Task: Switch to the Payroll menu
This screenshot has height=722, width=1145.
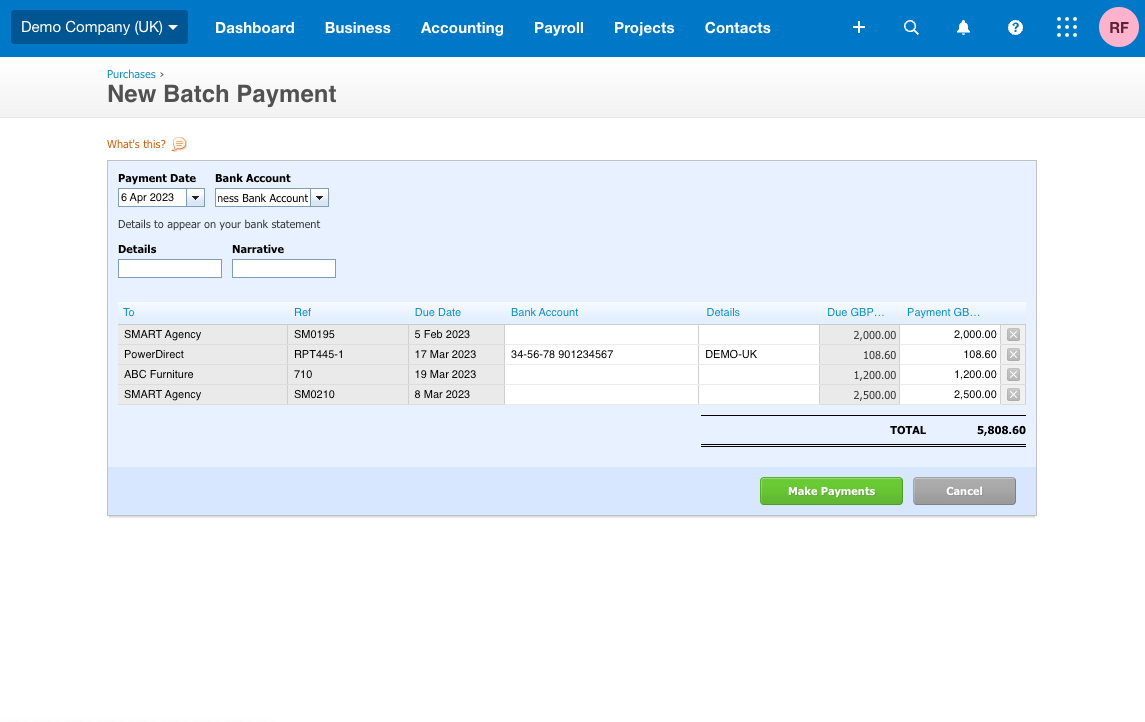Action: (x=559, y=28)
